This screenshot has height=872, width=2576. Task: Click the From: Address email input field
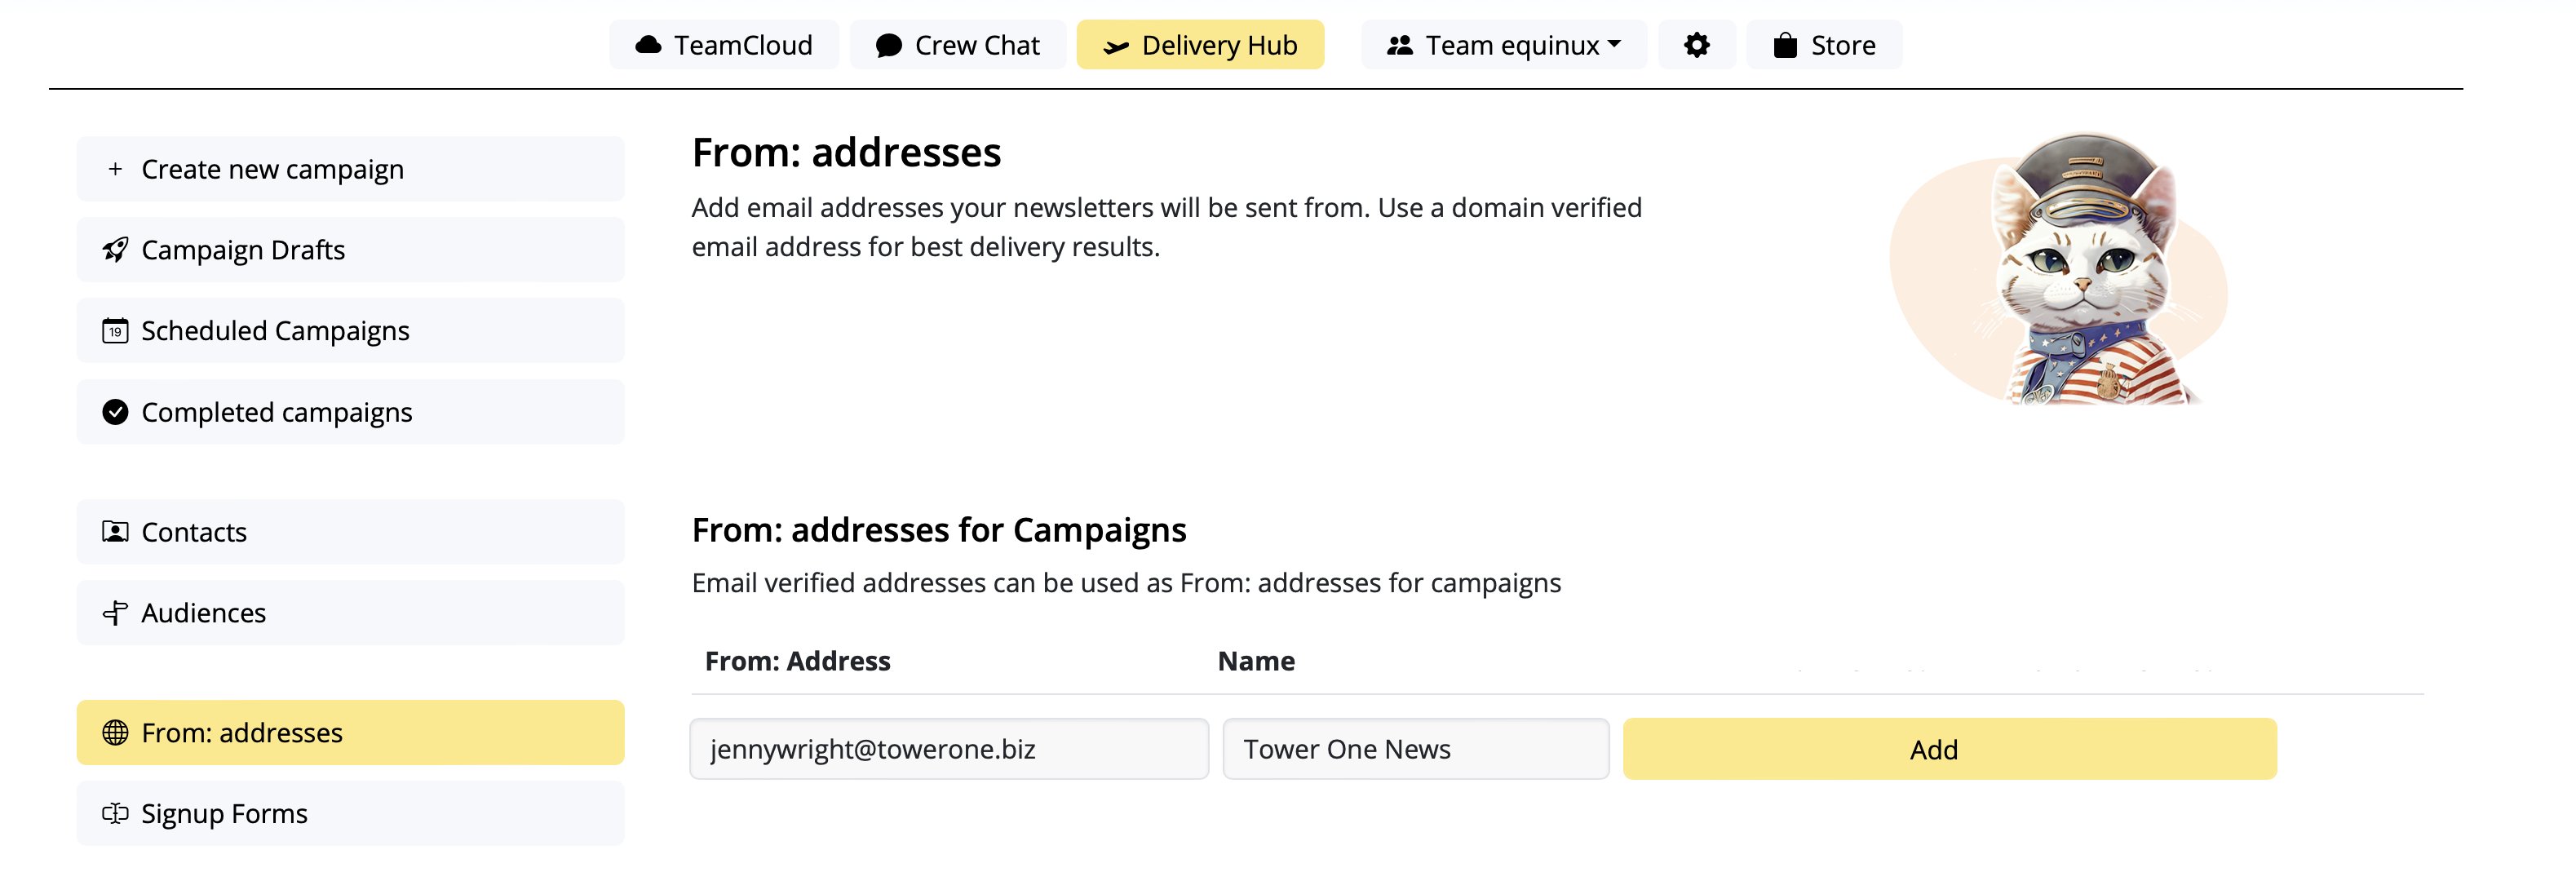click(x=949, y=749)
